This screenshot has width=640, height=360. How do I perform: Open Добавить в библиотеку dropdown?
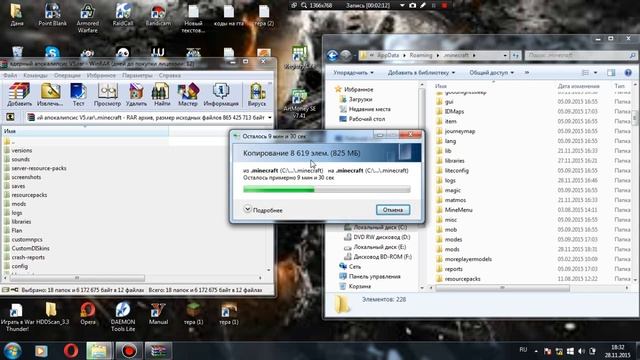(421, 73)
